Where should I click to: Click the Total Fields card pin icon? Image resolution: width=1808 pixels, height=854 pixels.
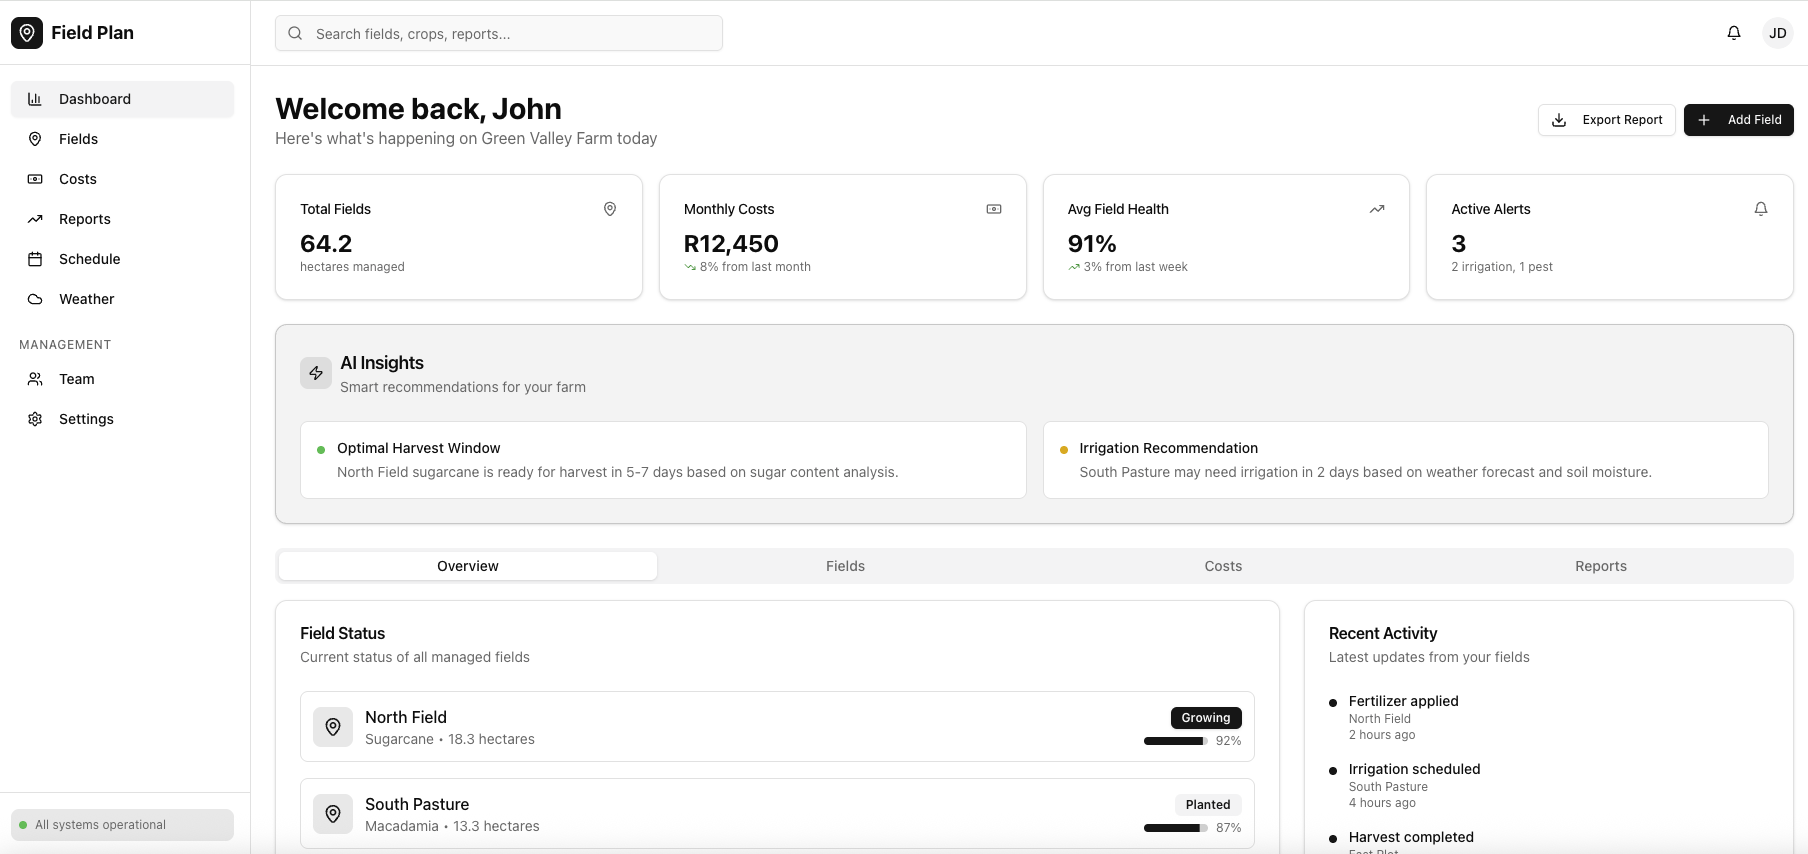coord(610,209)
